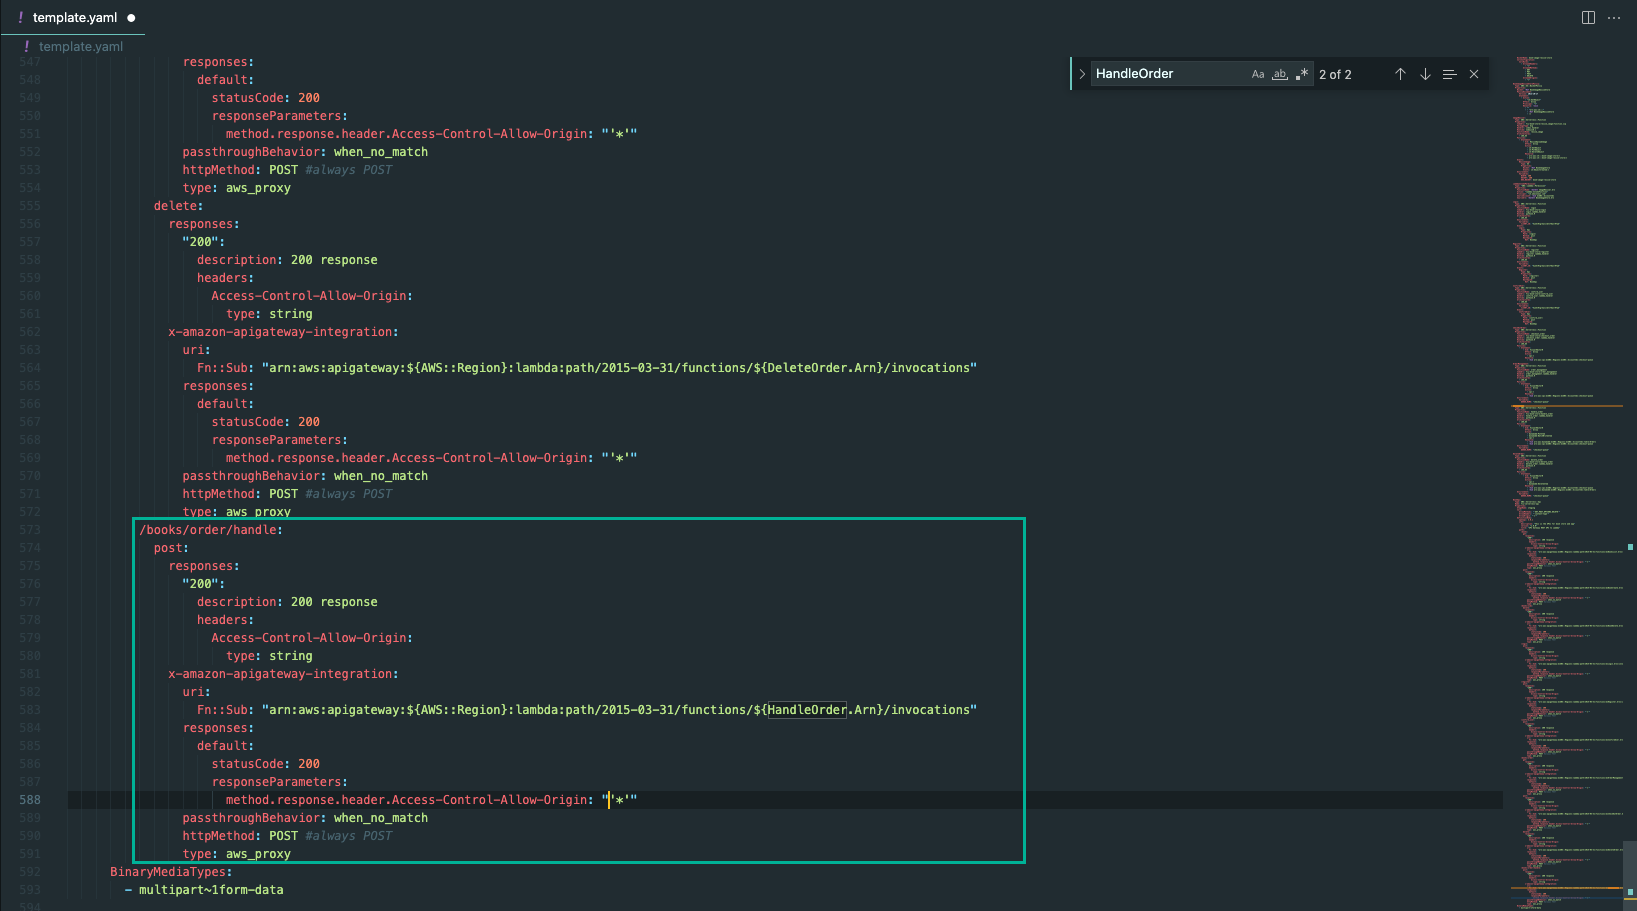Click the '"200":' key on line 557
1637x911 pixels.
(203, 242)
